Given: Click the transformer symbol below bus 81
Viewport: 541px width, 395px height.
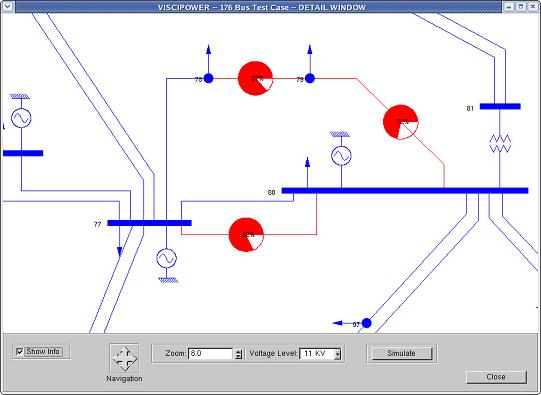Looking at the screenshot, I should 500,144.
